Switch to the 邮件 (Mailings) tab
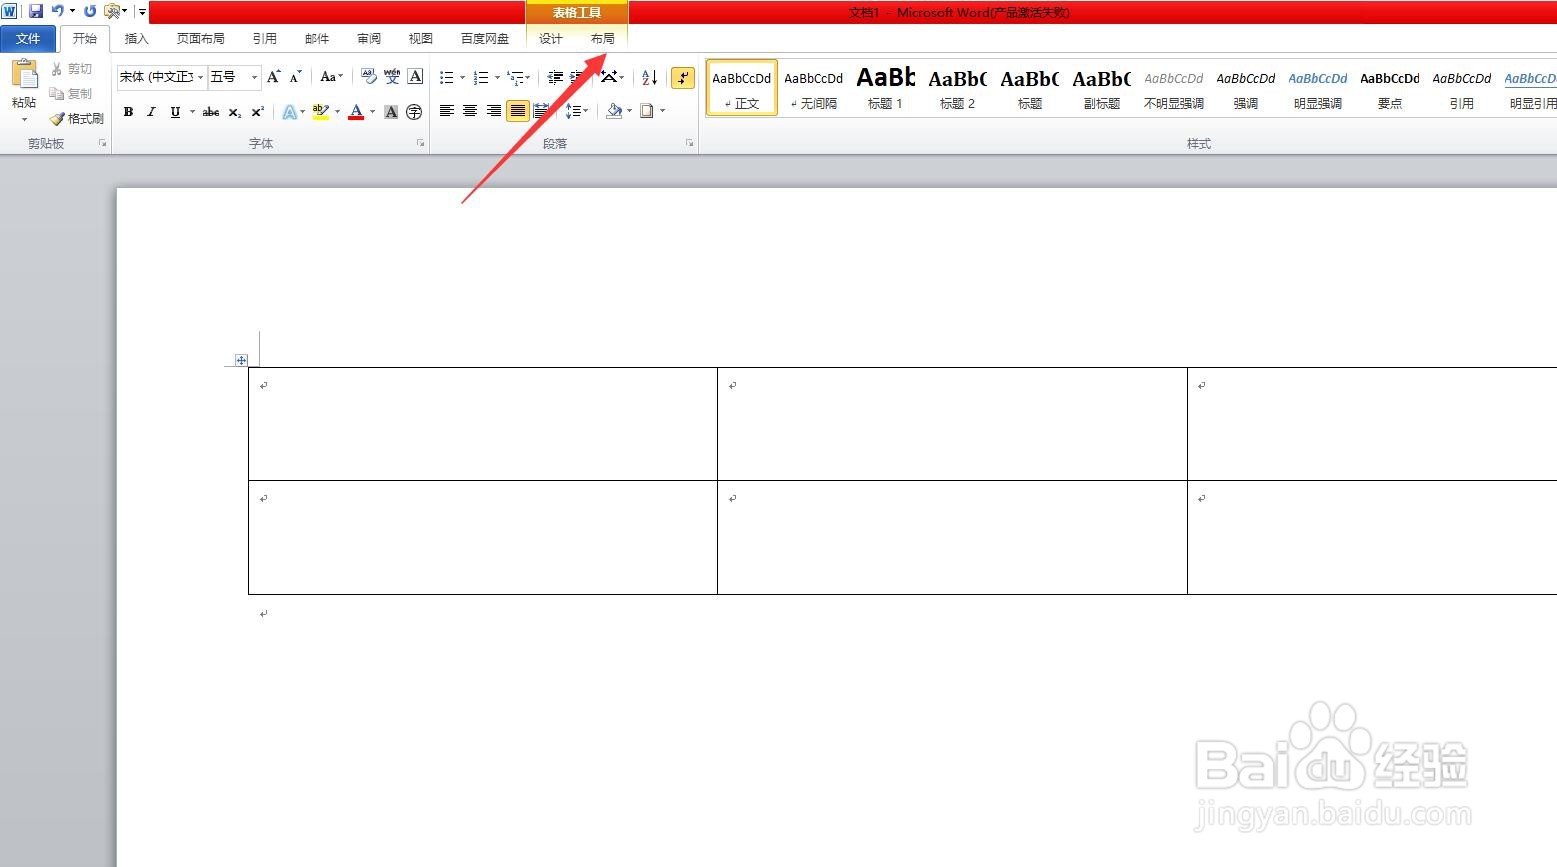1557x867 pixels. (x=317, y=39)
